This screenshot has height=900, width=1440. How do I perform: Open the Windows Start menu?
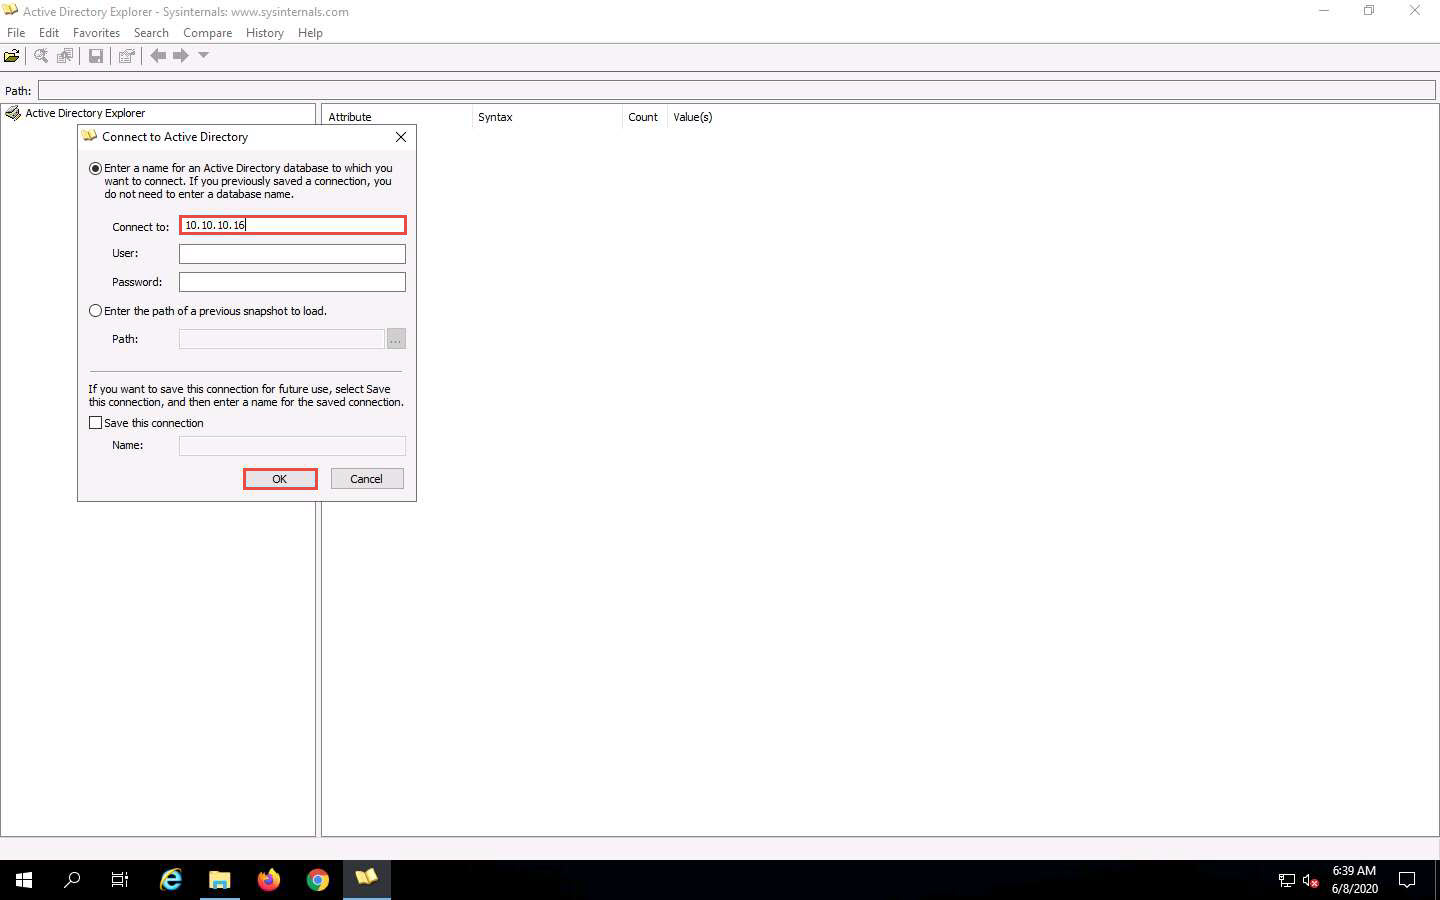coord(24,880)
